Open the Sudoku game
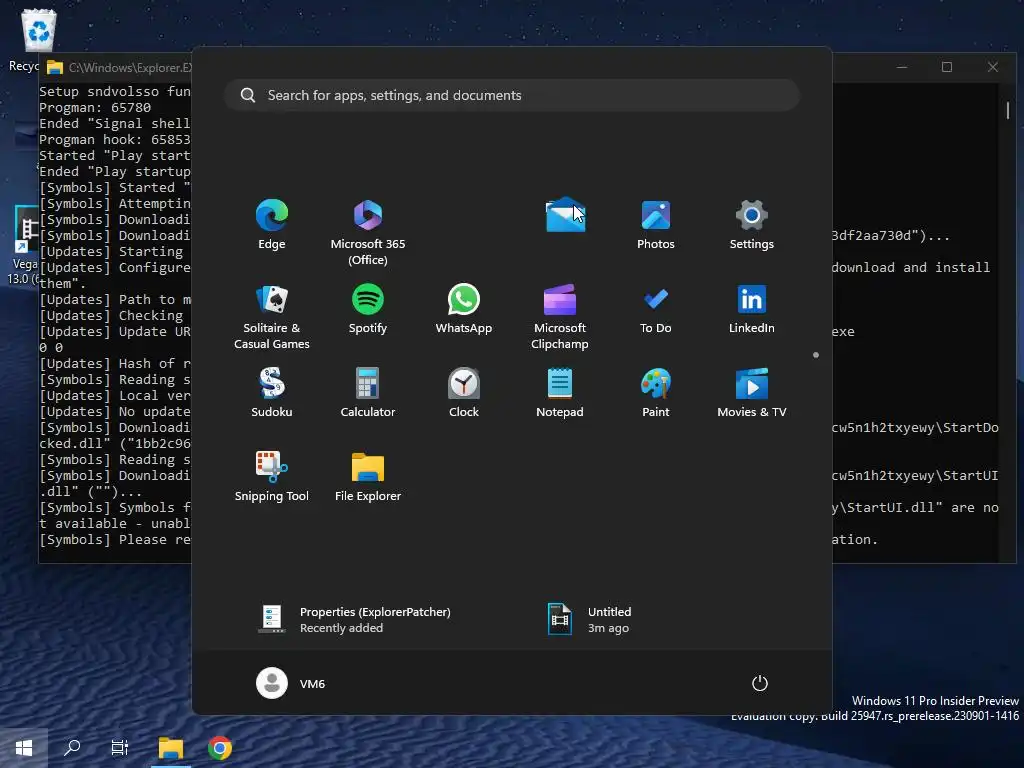 coord(272,392)
